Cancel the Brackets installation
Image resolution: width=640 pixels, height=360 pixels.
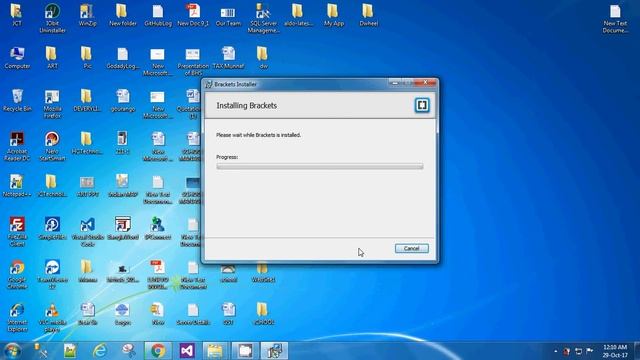click(x=411, y=248)
